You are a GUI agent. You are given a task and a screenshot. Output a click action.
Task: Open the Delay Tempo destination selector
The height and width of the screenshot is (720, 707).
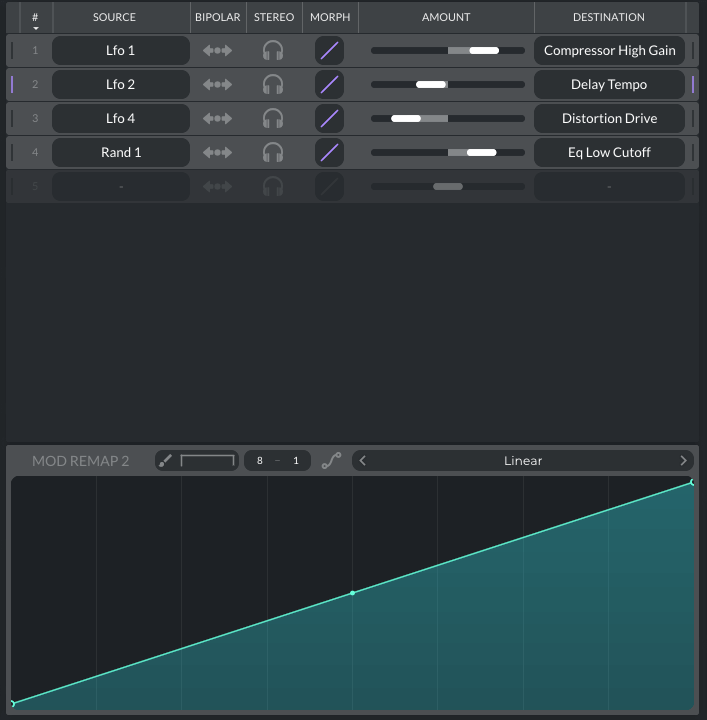pos(609,84)
